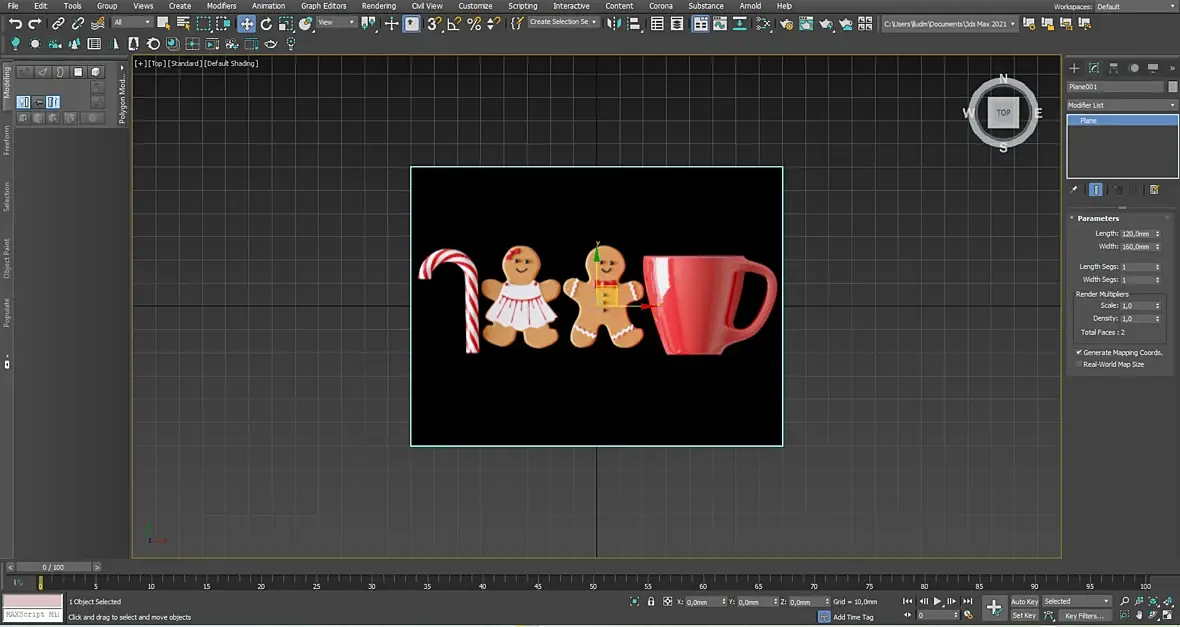This screenshot has height=627, width=1180.
Task: Toggle Spinner Snap
Action: pos(493,23)
